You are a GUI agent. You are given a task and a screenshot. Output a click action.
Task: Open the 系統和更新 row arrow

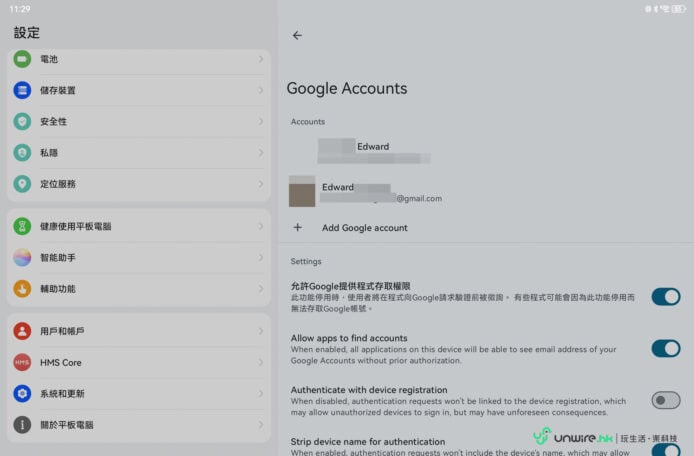click(x=261, y=393)
